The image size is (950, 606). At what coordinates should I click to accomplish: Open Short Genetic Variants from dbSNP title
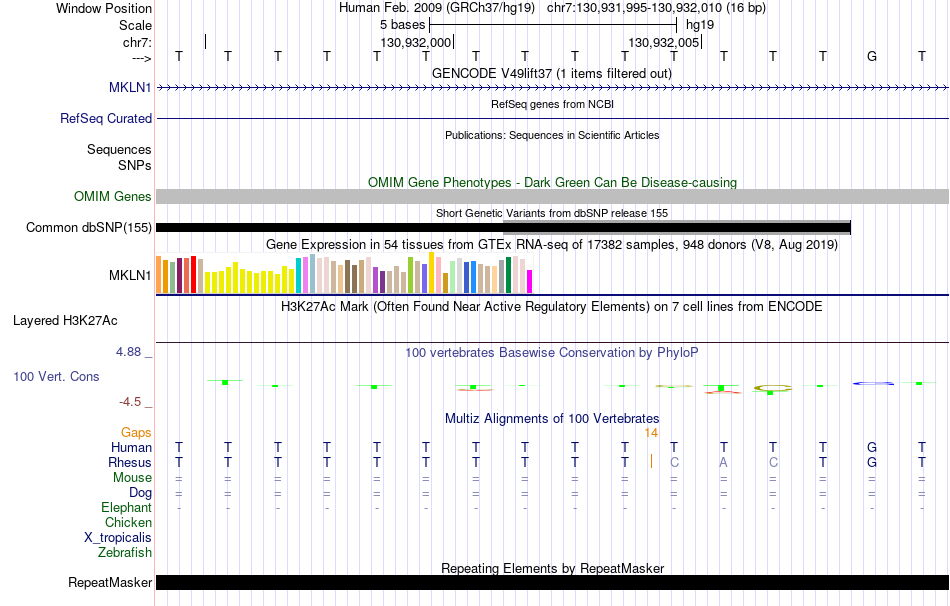[x=552, y=213]
